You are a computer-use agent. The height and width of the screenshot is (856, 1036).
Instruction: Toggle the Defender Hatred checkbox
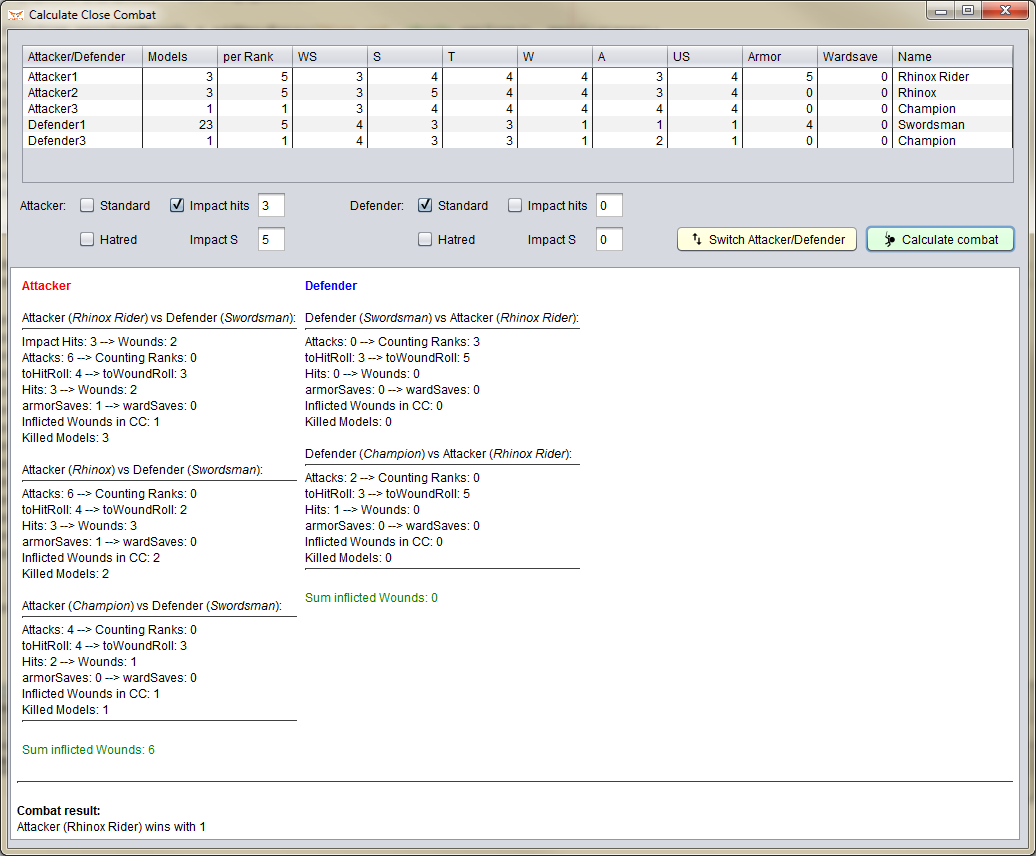(426, 240)
